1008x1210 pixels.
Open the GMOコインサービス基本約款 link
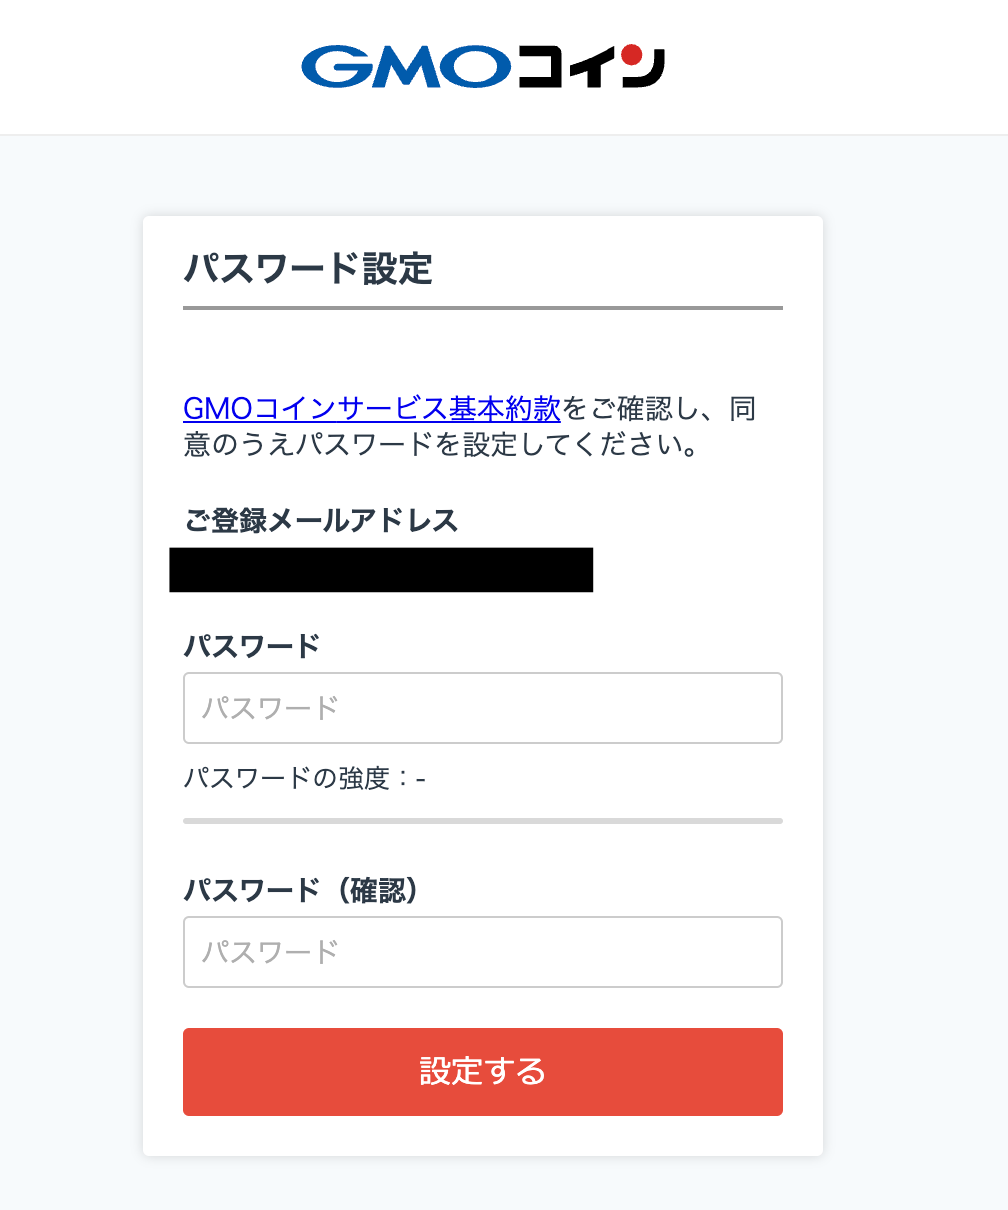372,408
